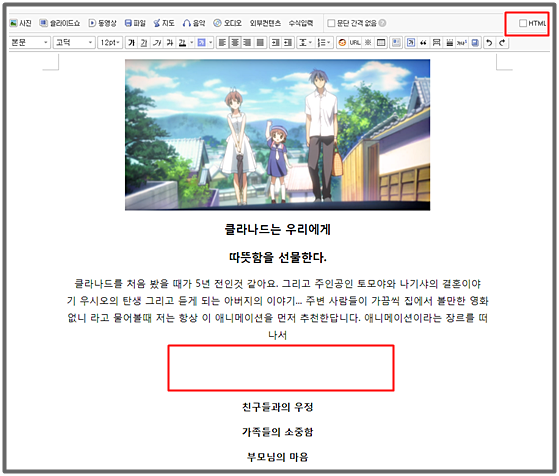The image size is (559, 476).
Task: Insert a text box (가 box icon)
Action: pos(410,43)
